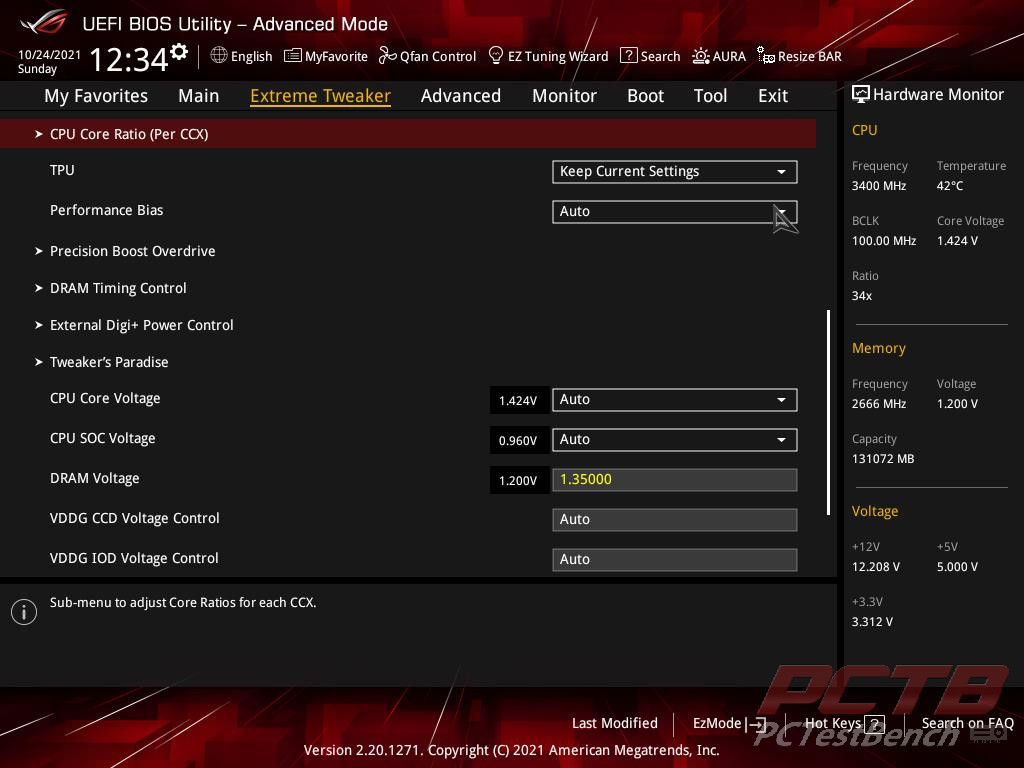Click the ROG logo

tap(43, 22)
